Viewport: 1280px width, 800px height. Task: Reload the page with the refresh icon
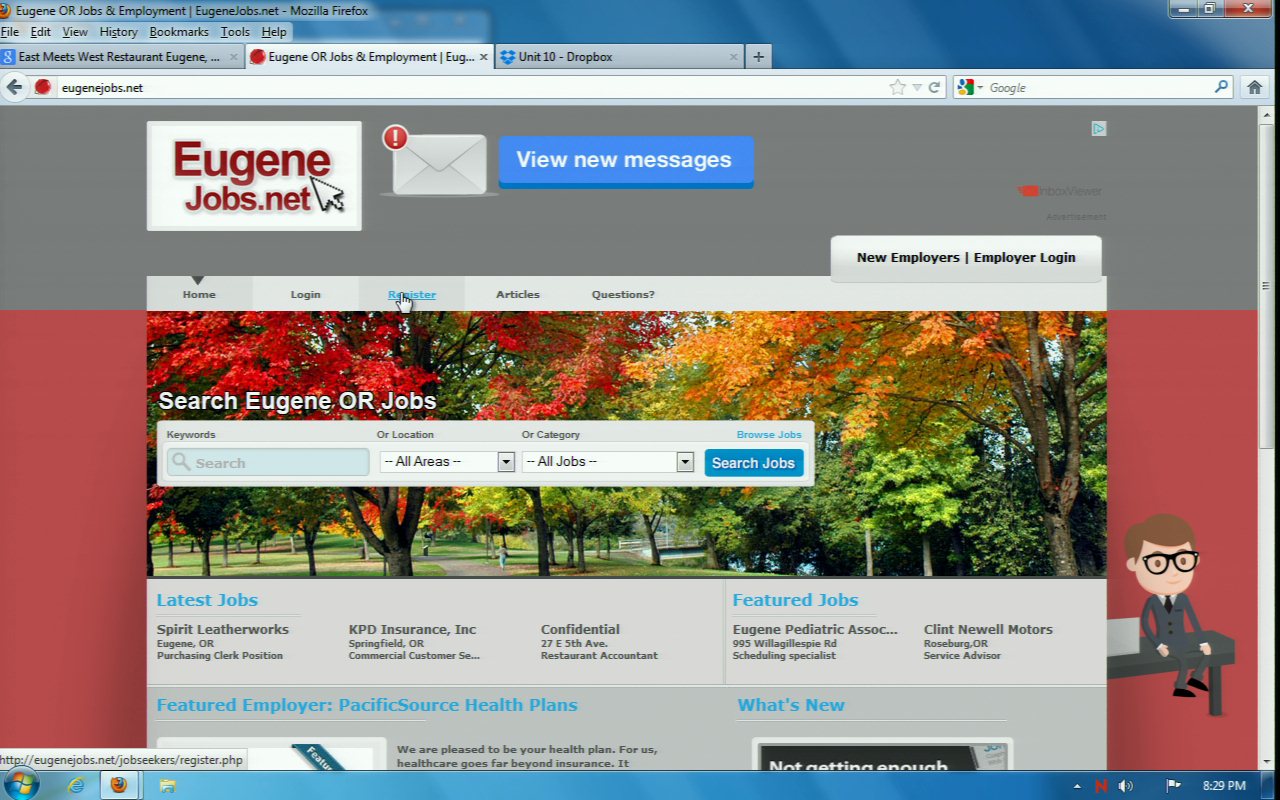(x=934, y=87)
